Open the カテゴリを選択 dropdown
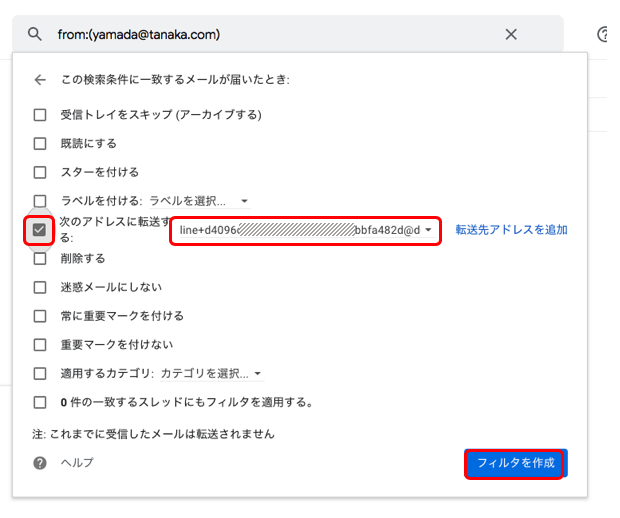The height and width of the screenshot is (518, 620). 212,374
